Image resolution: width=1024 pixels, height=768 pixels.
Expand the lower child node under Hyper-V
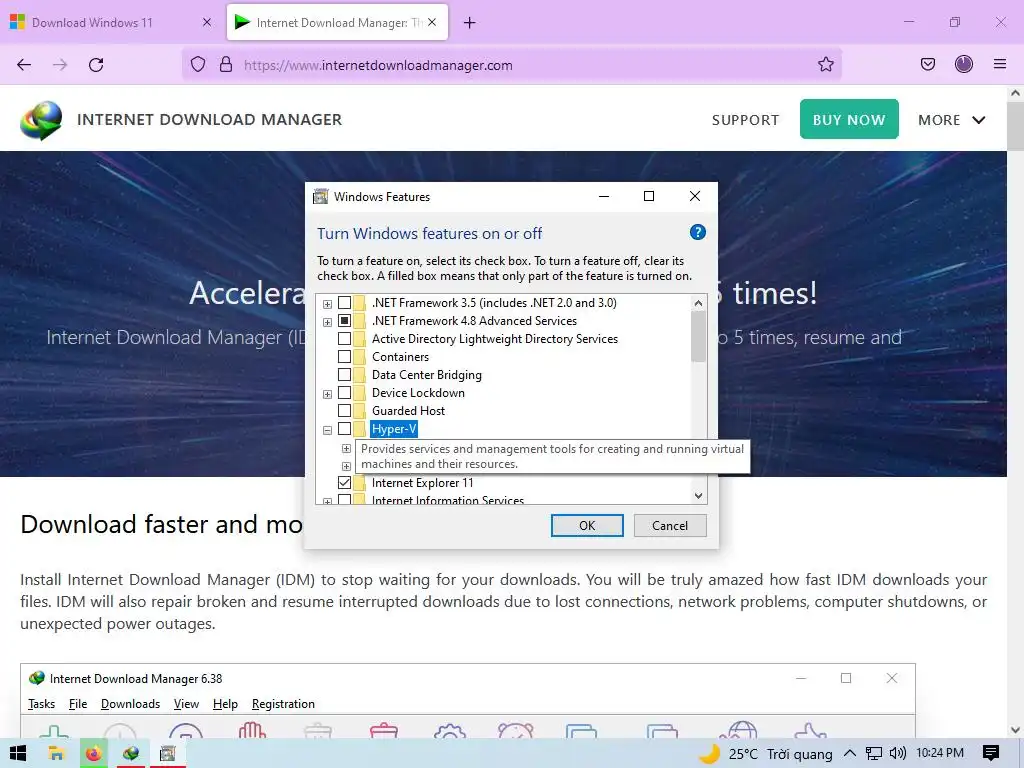click(346, 466)
